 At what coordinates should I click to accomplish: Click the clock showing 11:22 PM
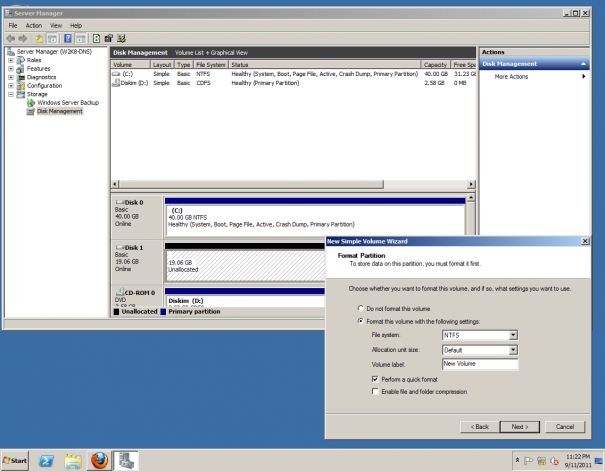578,457
